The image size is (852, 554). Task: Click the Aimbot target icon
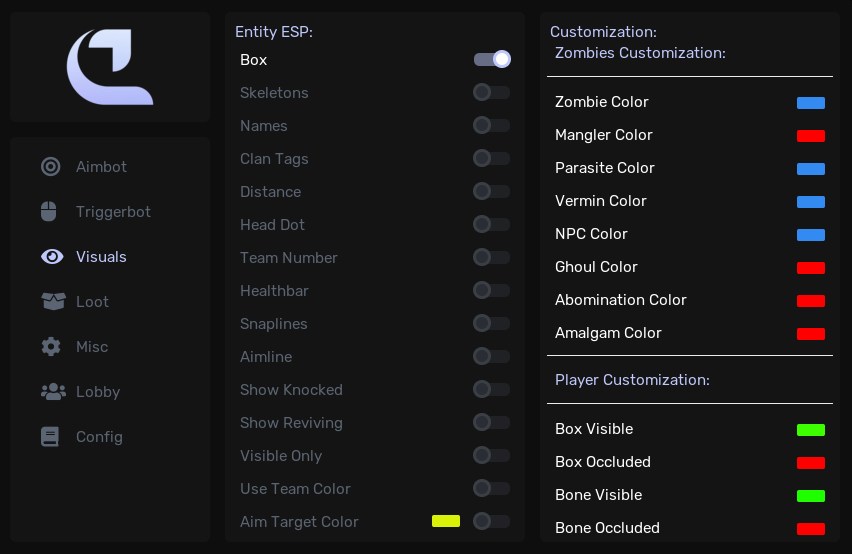(51, 166)
